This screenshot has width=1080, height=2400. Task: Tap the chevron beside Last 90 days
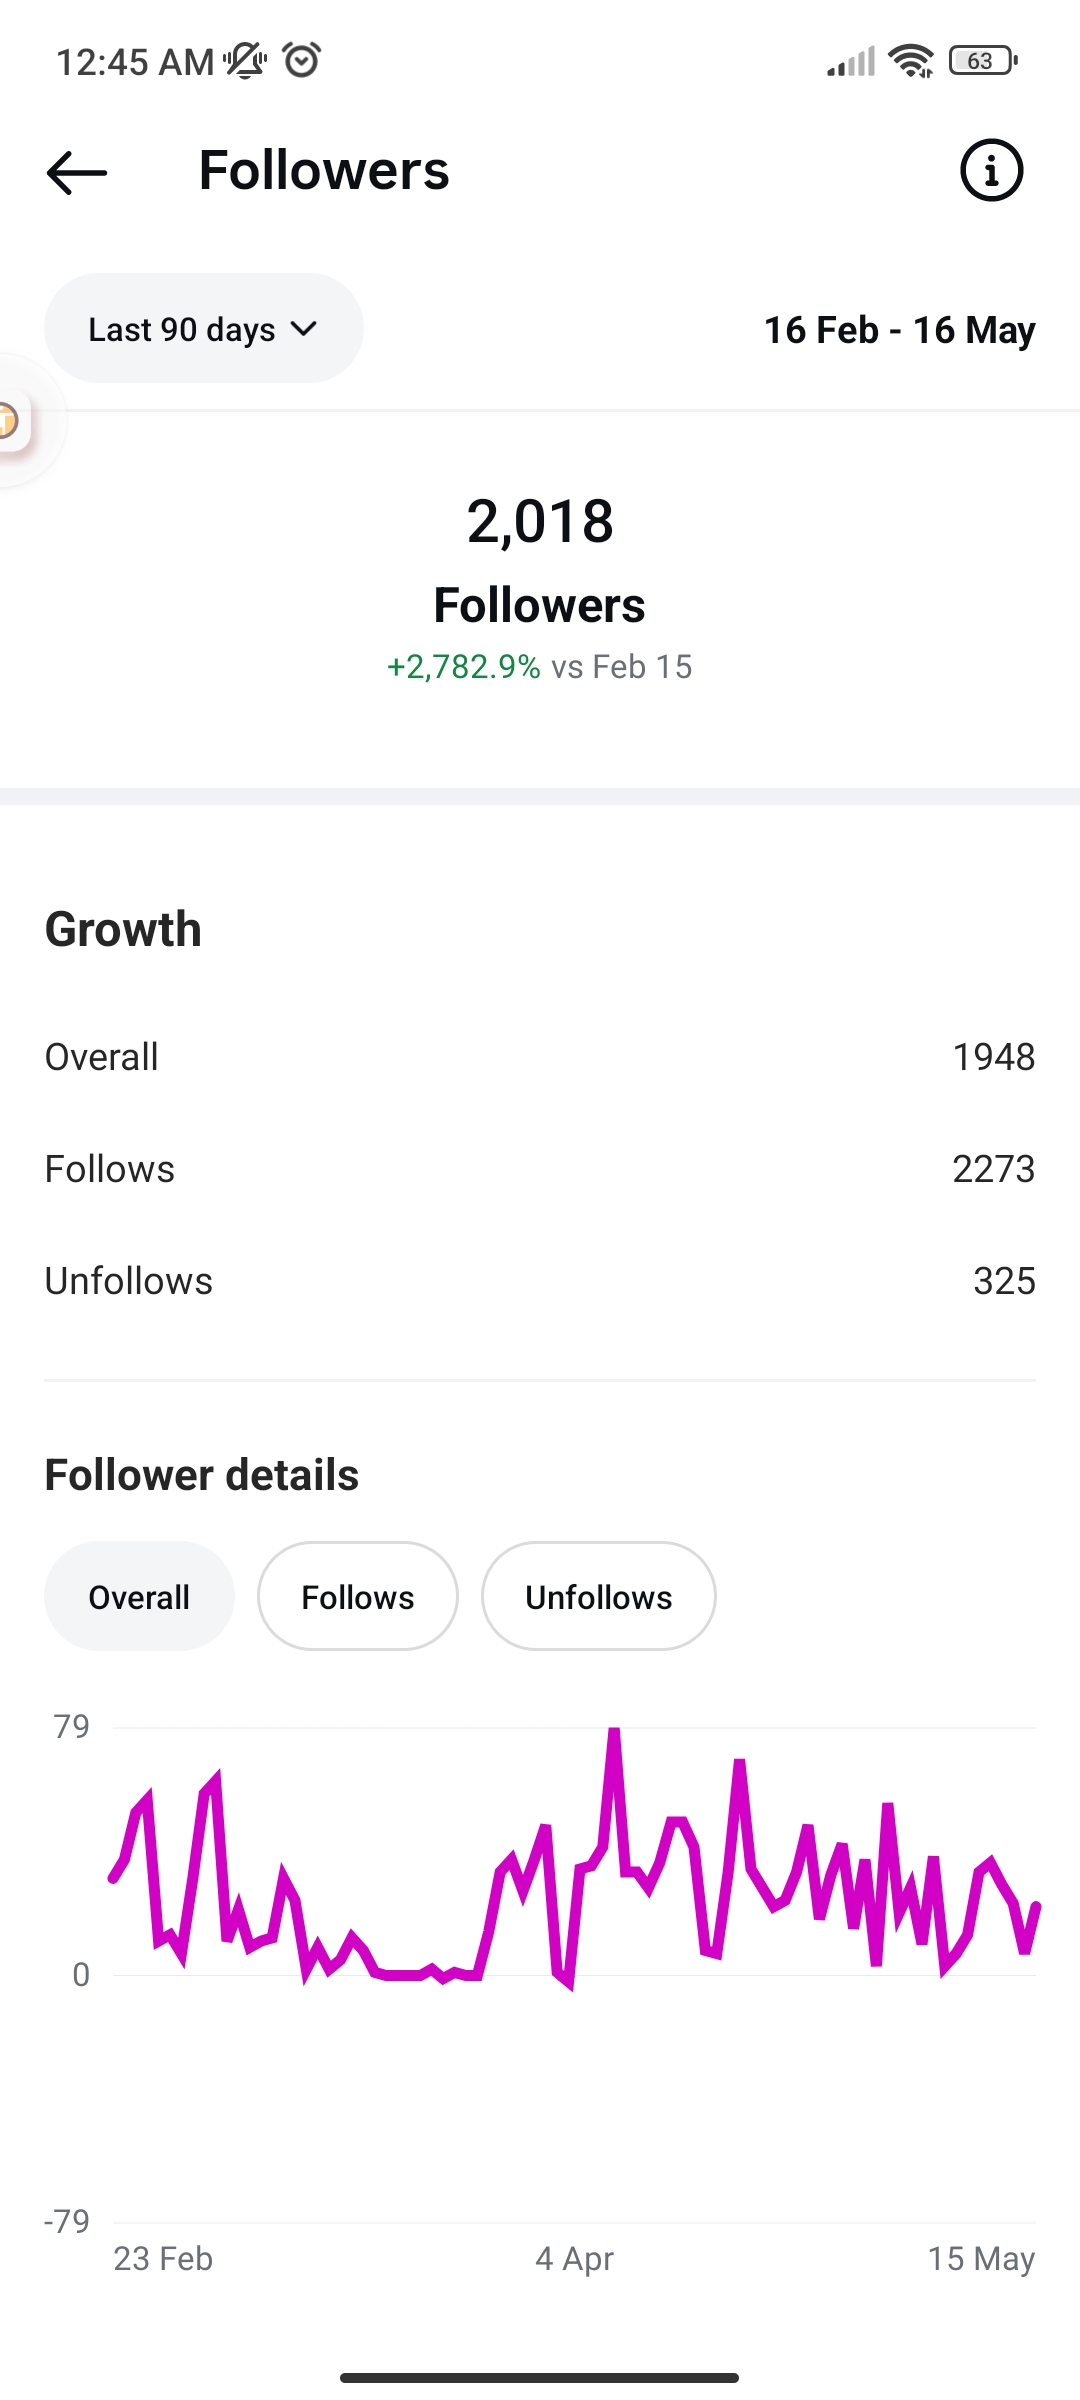click(x=303, y=329)
